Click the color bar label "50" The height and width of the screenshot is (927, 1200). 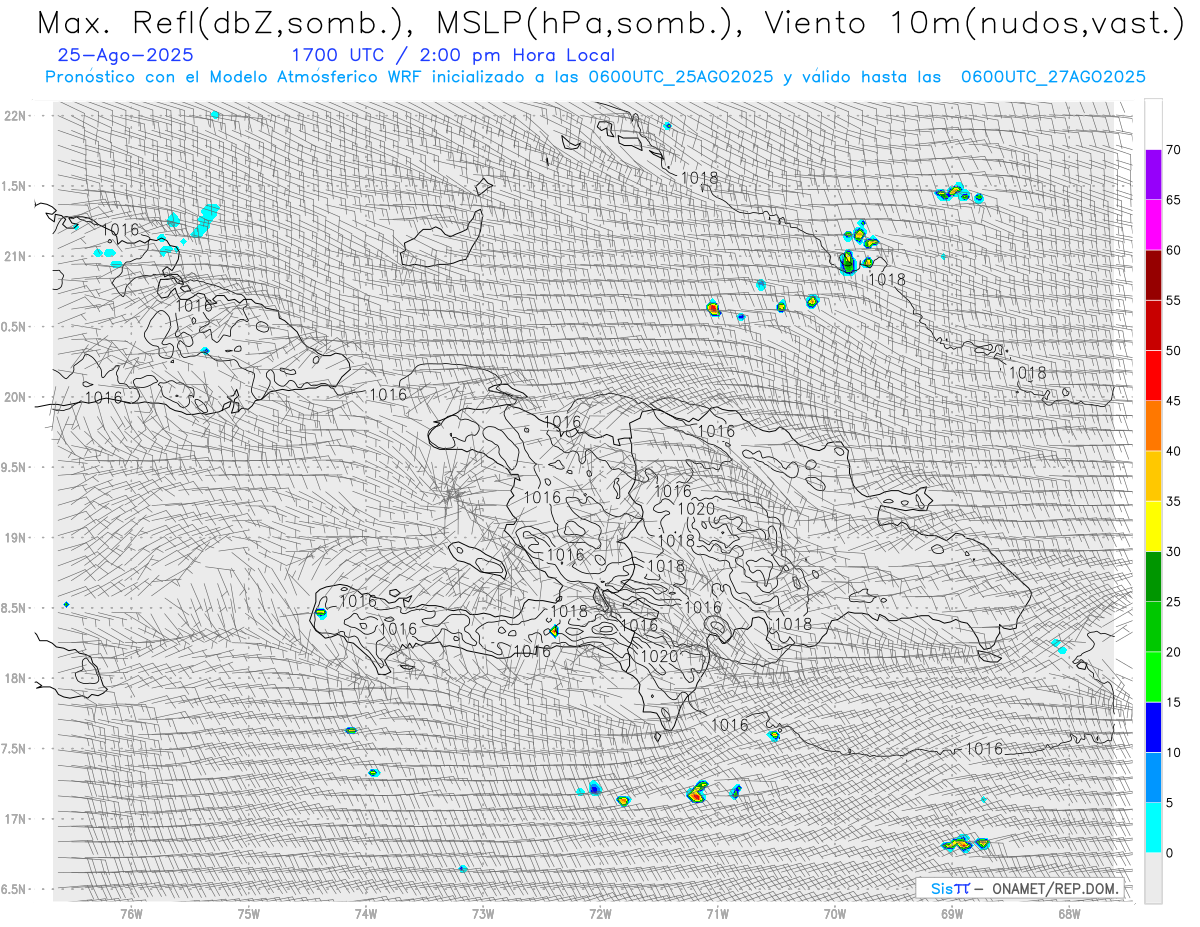[x=1173, y=351]
